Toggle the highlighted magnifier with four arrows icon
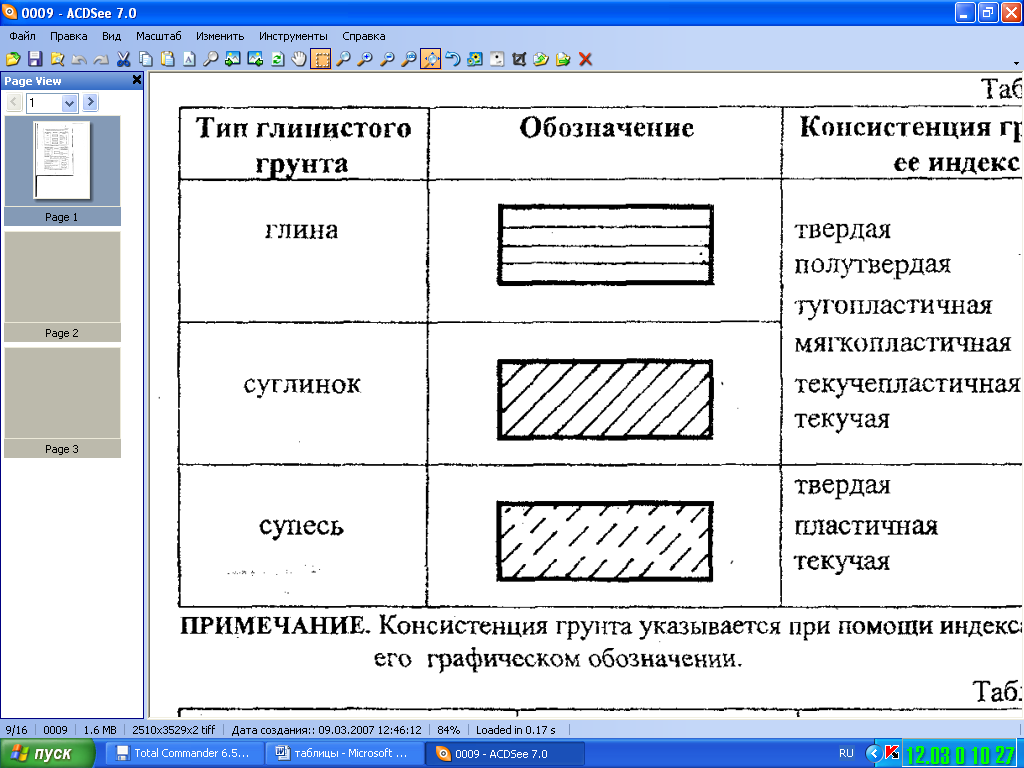Viewport: 1024px width, 768px height. pyautogui.click(x=430, y=59)
